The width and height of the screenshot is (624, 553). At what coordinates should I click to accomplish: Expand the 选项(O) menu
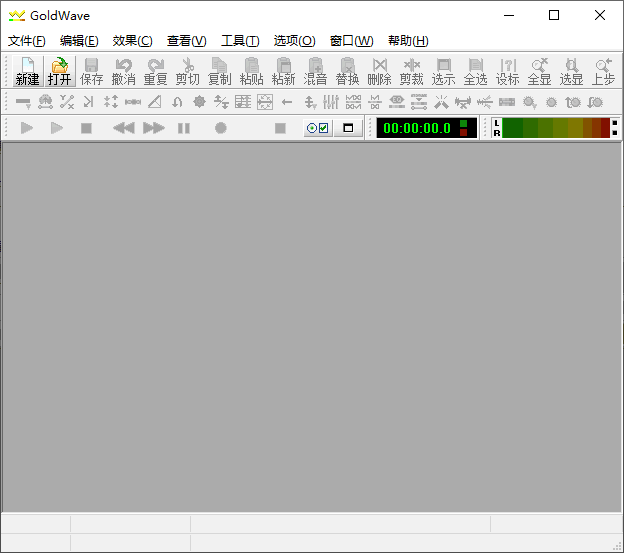coord(294,41)
